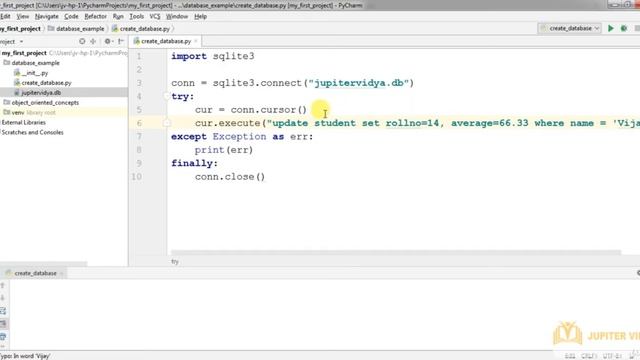Viewport: 640px width, 360px height.
Task: Open the Code menu
Action: point(71,16)
